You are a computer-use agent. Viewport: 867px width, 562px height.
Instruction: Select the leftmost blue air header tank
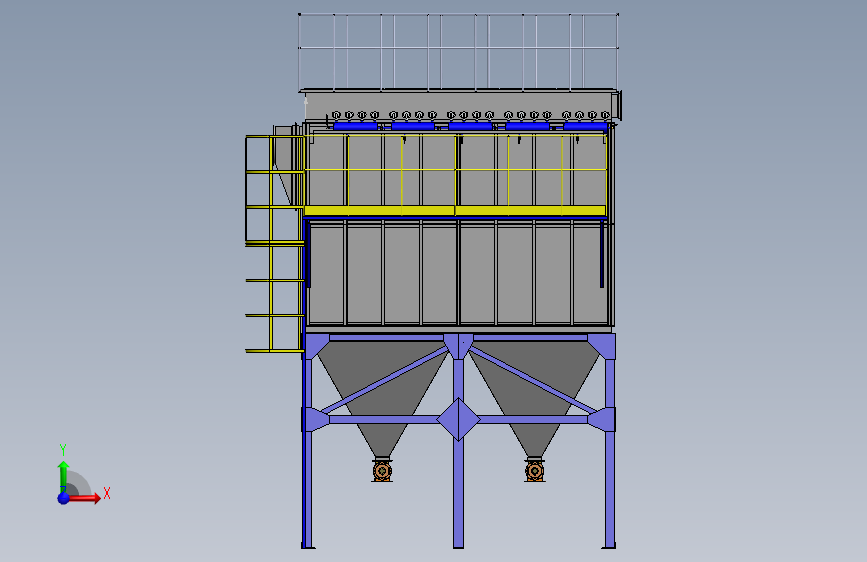point(356,127)
